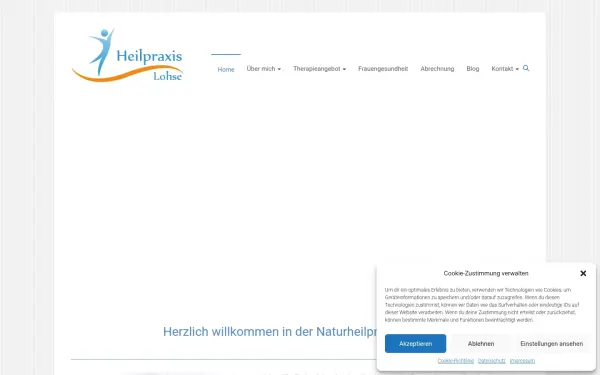Open the Frauengesundheit page

[383, 69]
